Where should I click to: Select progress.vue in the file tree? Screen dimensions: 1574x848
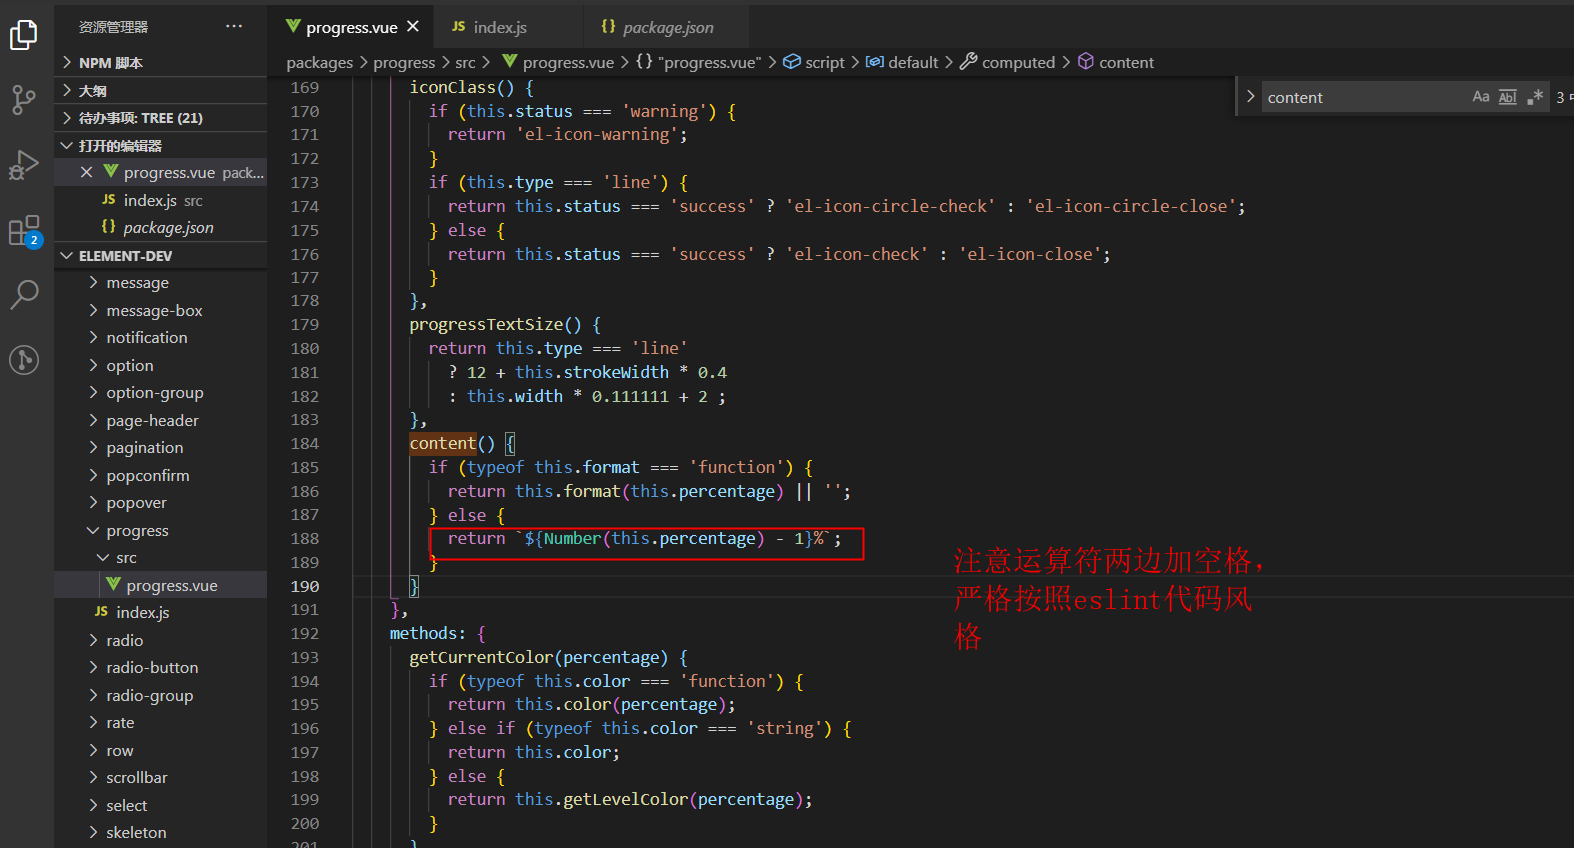point(160,586)
